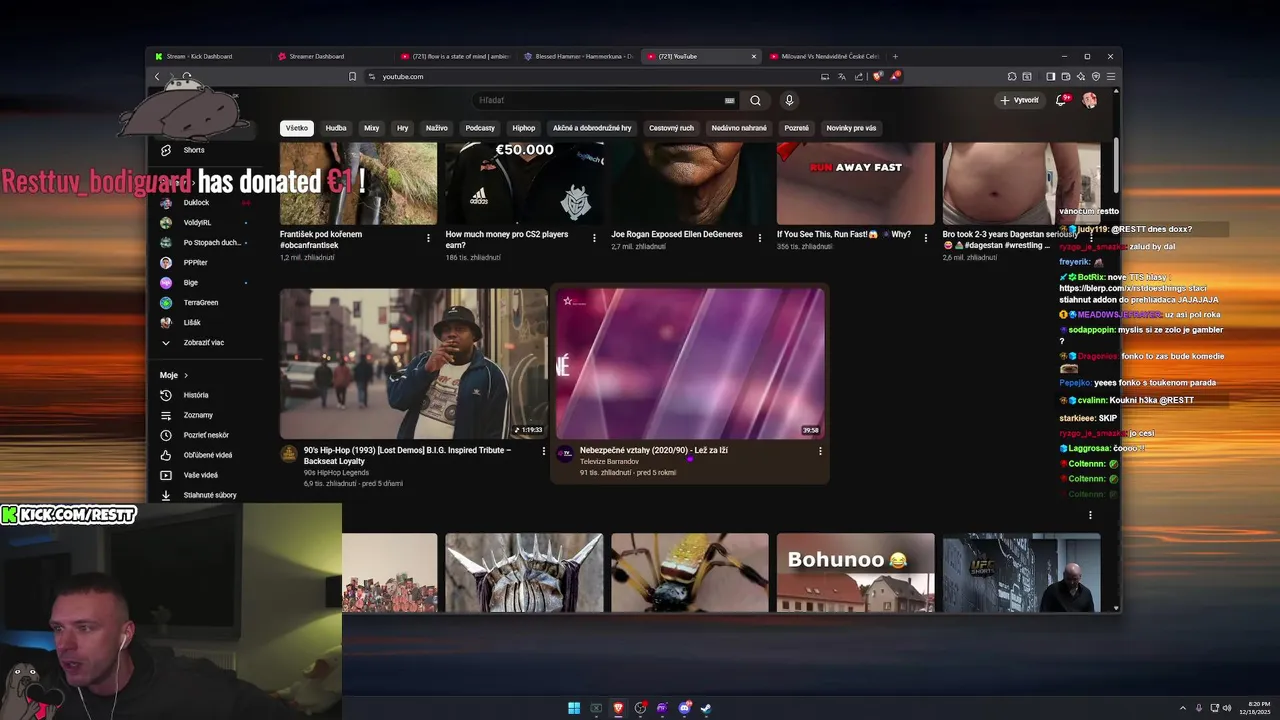
Task: Open the on-screen keyboard icon in search box
Action: pyautogui.click(x=730, y=100)
